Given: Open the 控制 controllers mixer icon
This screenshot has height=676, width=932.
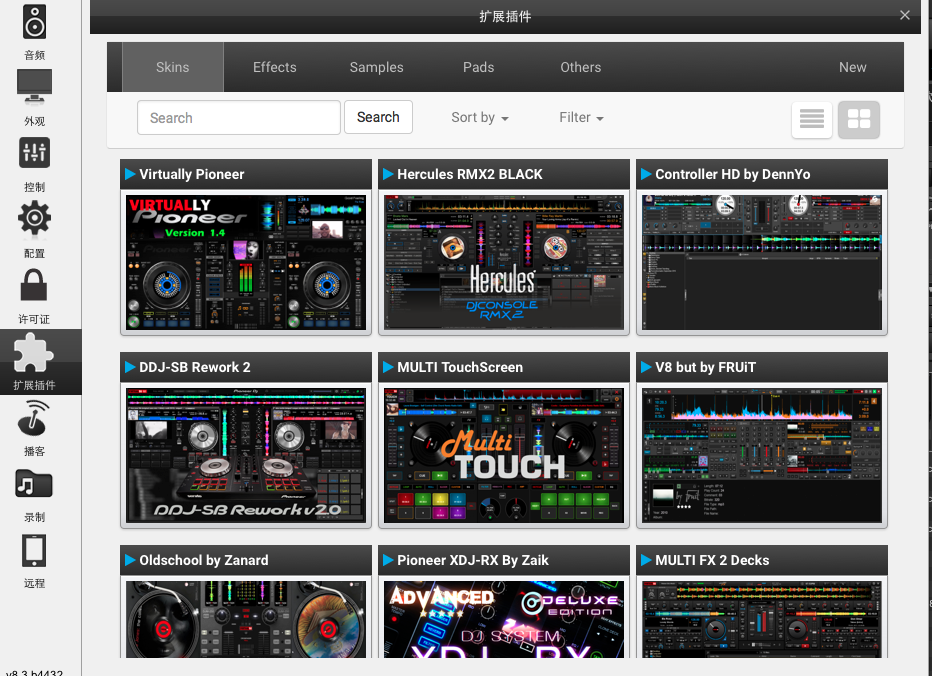Looking at the screenshot, I should tap(34, 153).
